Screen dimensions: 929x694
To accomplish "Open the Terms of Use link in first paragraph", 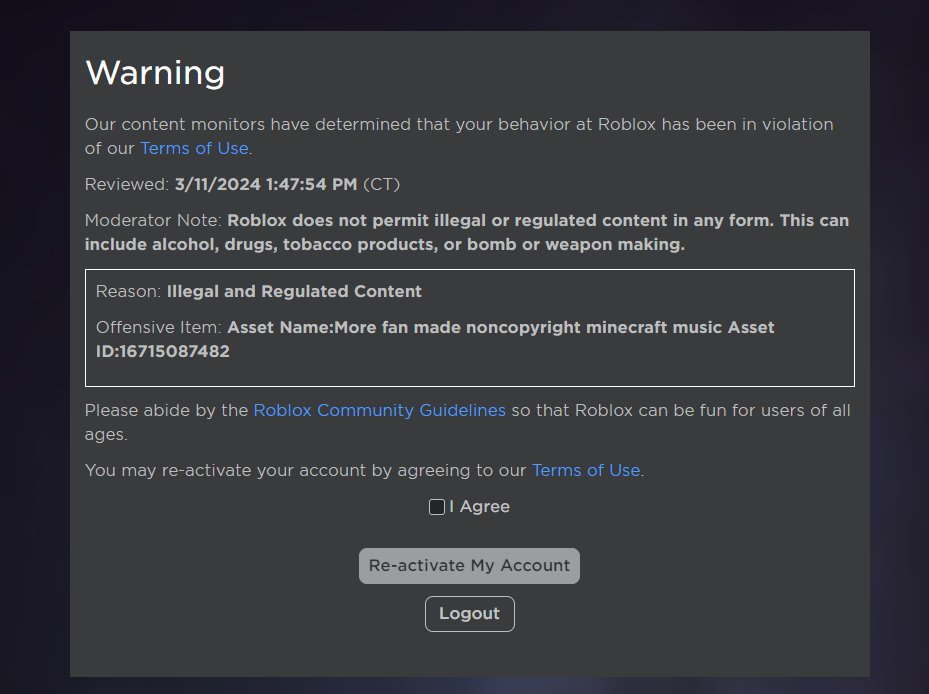I will coord(194,148).
